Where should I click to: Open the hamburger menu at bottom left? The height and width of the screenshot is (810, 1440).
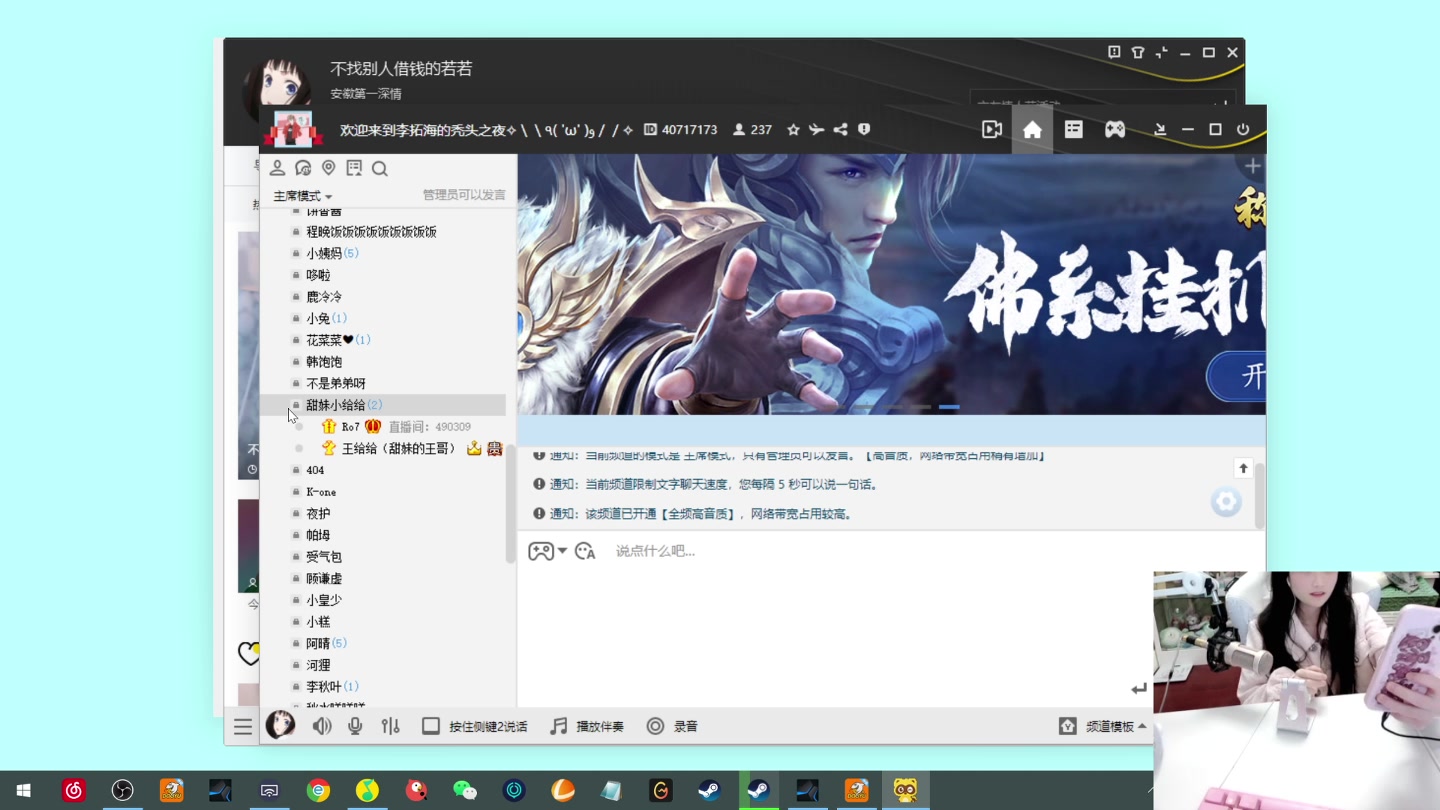(243, 726)
